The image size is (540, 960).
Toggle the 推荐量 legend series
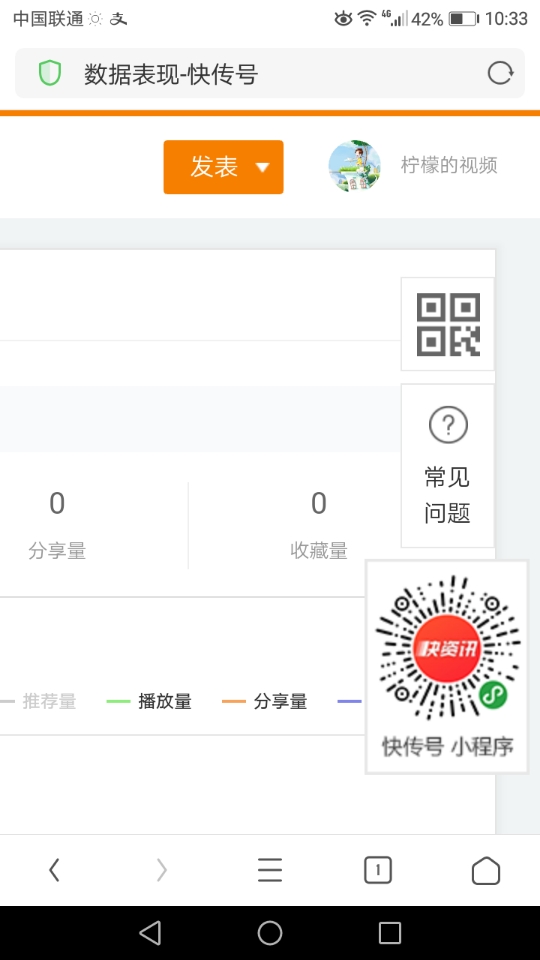pyautogui.click(x=38, y=701)
